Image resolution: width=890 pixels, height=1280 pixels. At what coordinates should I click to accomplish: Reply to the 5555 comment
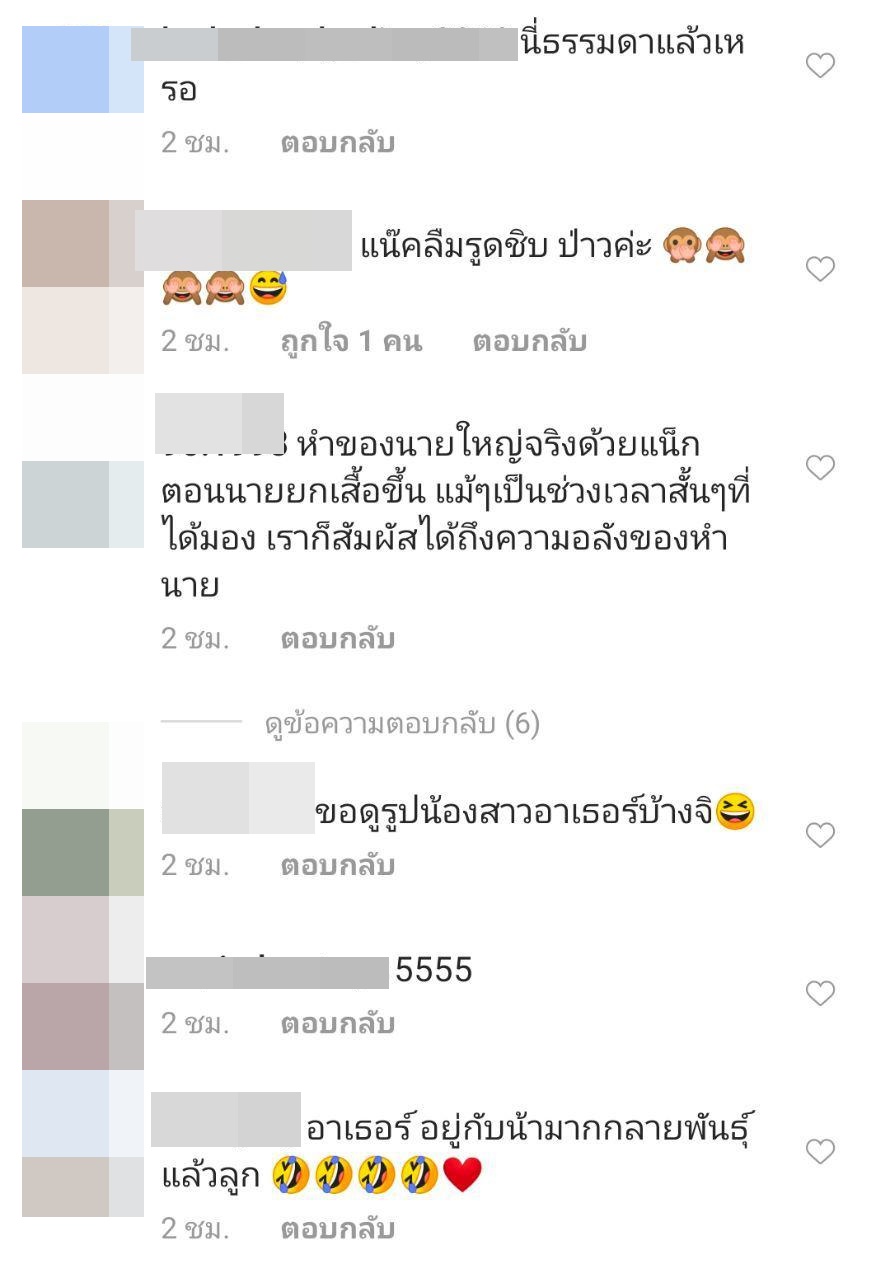(338, 1024)
